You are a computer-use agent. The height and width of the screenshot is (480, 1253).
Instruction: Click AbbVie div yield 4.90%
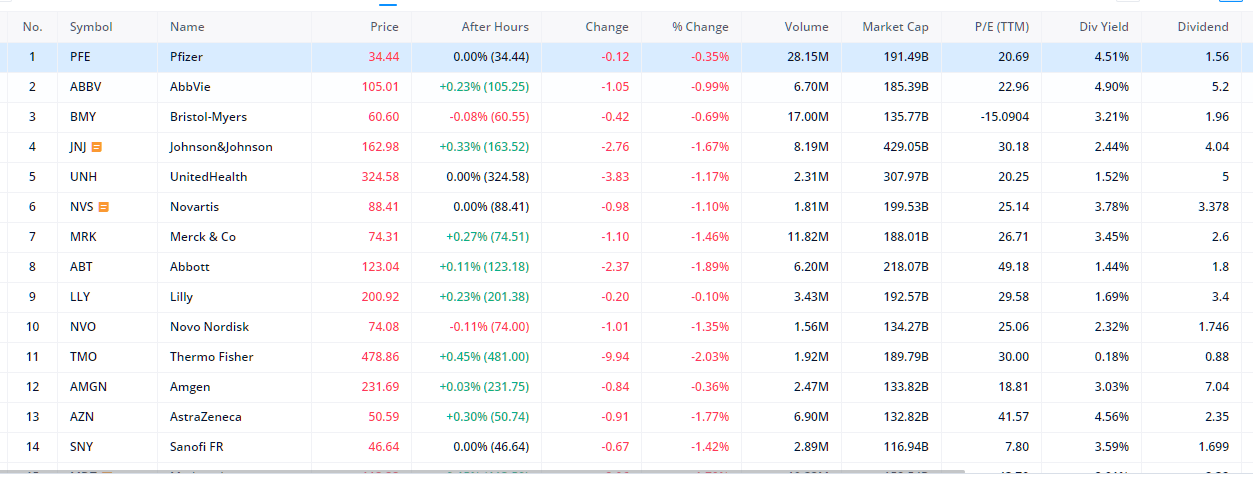tap(1112, 87)
